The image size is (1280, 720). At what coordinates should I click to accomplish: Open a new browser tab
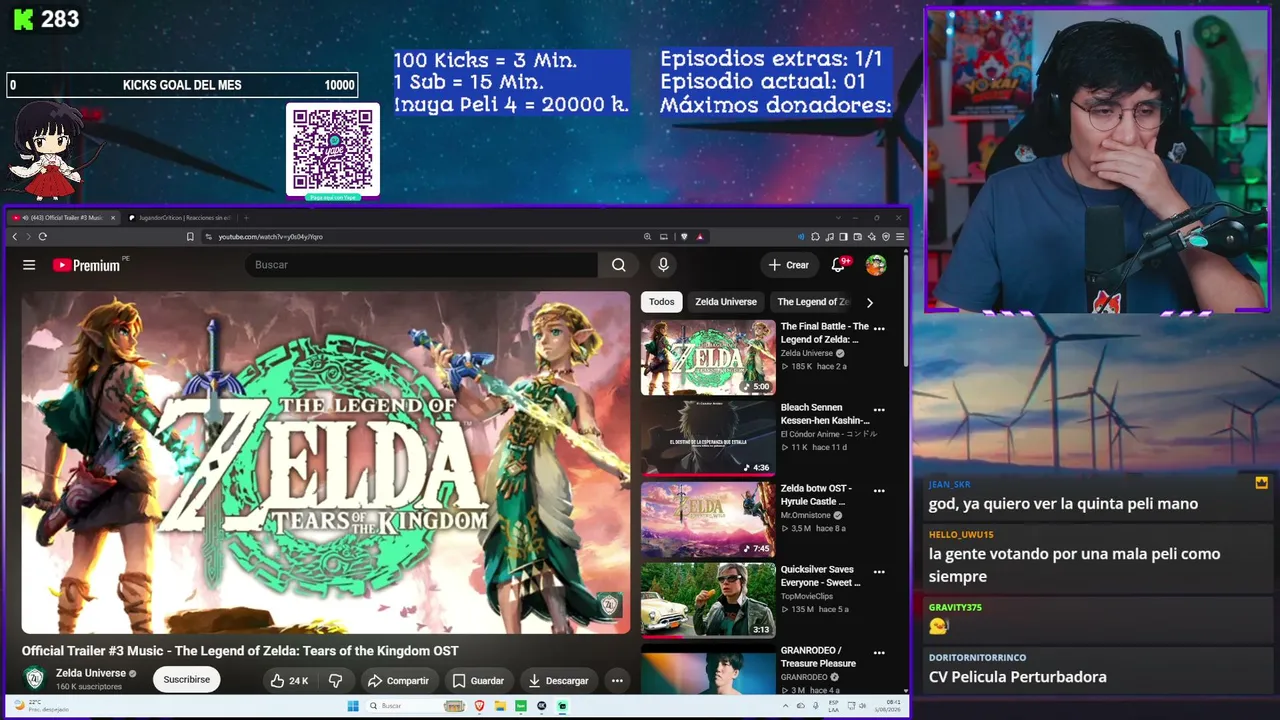tap(247, 218)
